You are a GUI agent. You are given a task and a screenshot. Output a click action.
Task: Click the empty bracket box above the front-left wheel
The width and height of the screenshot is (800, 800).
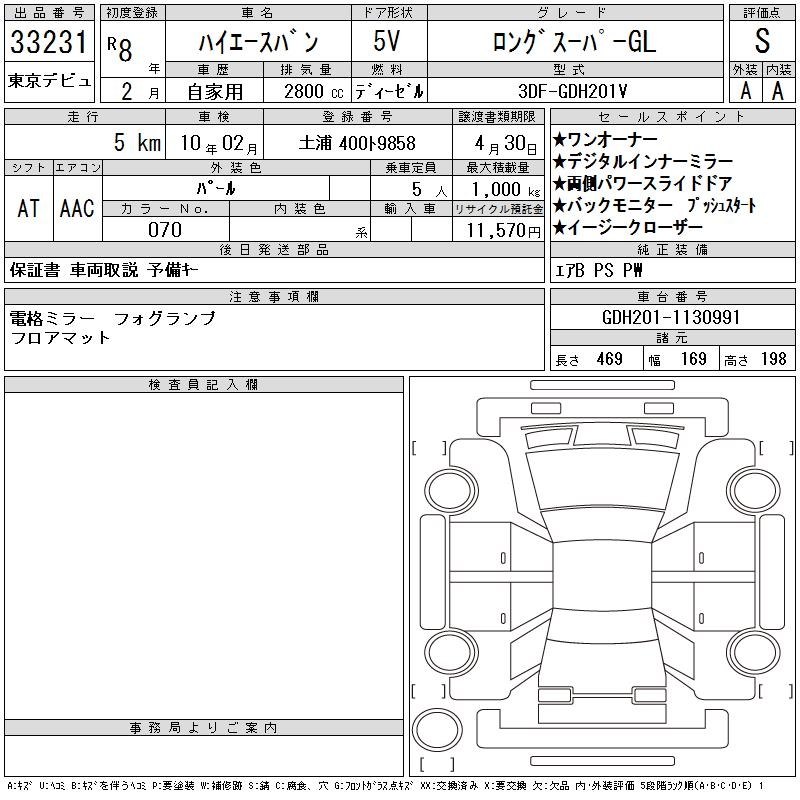pyautogui.click(x=430, y=447)
